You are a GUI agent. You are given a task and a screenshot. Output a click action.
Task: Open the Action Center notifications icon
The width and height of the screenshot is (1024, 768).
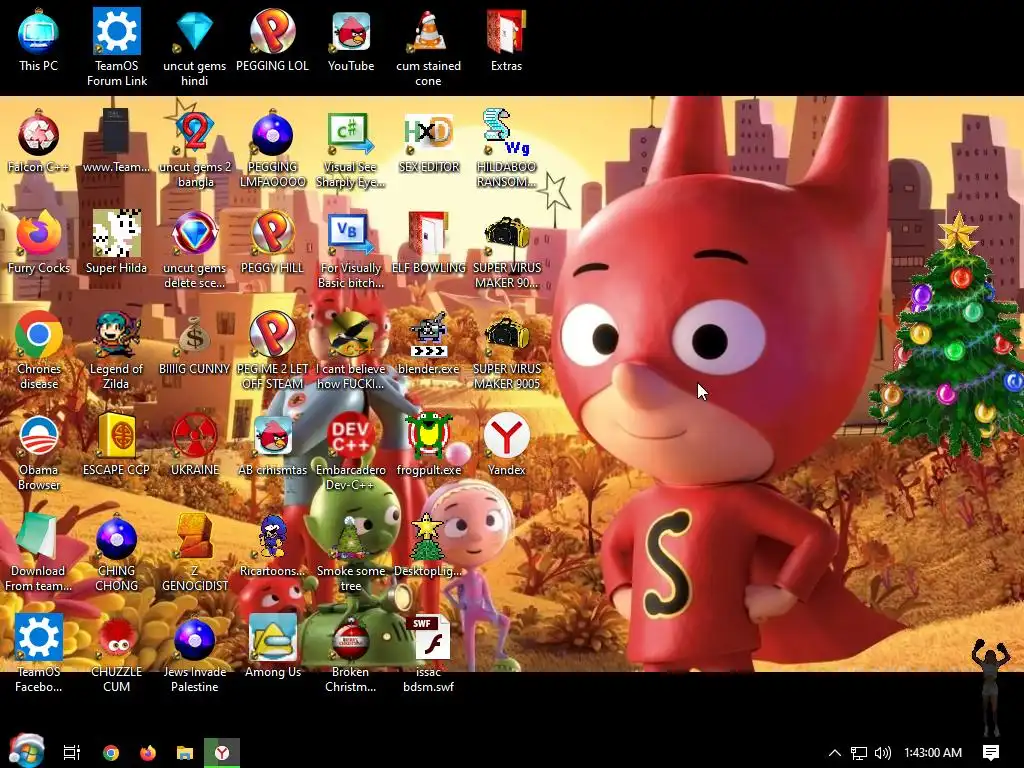click(991, 752)
